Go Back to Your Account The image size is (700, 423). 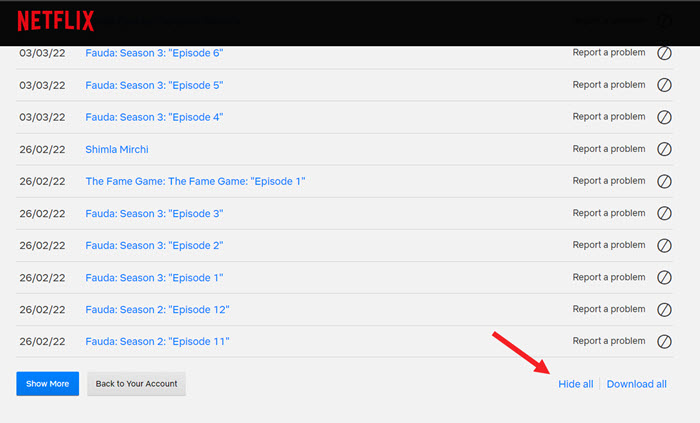click(136, 384)
